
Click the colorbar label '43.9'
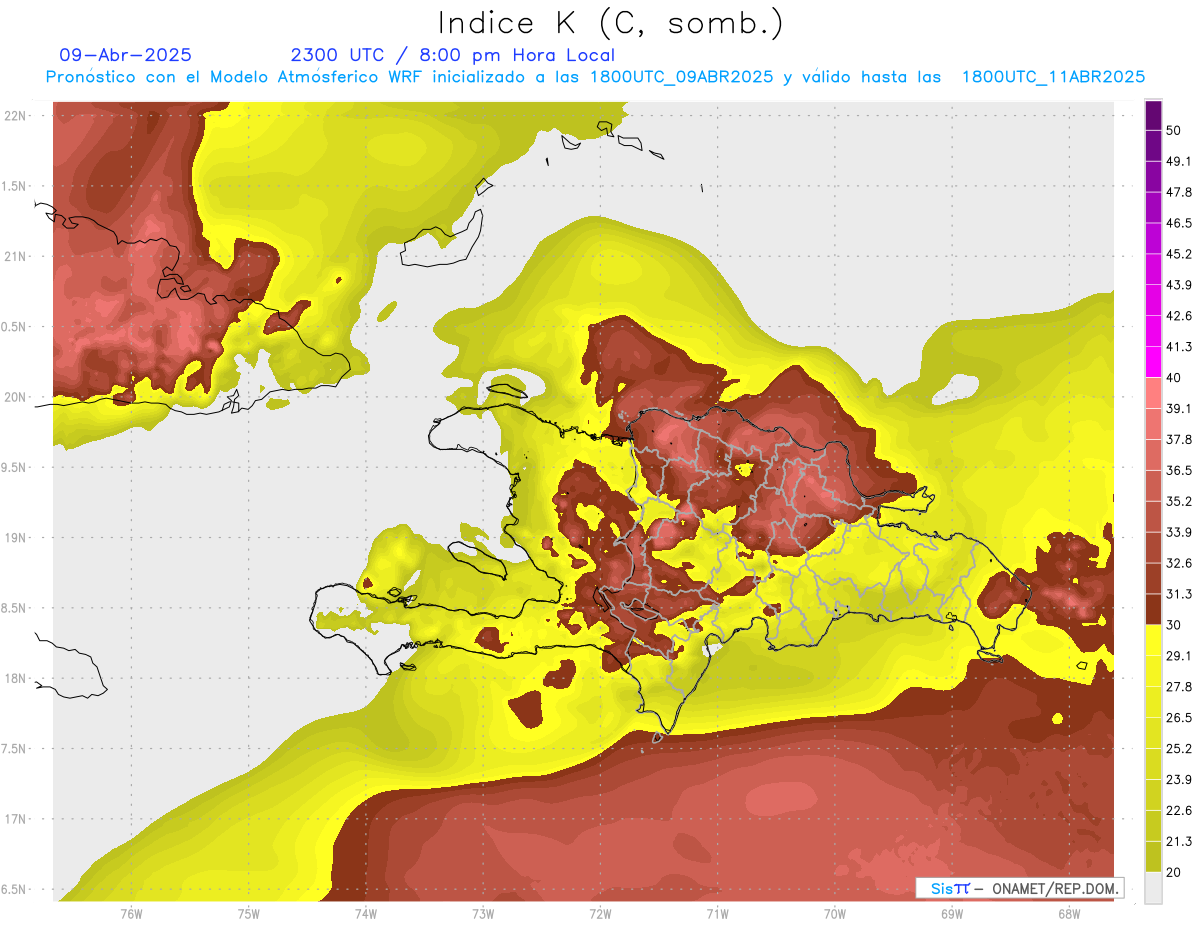pos(1179,286)
